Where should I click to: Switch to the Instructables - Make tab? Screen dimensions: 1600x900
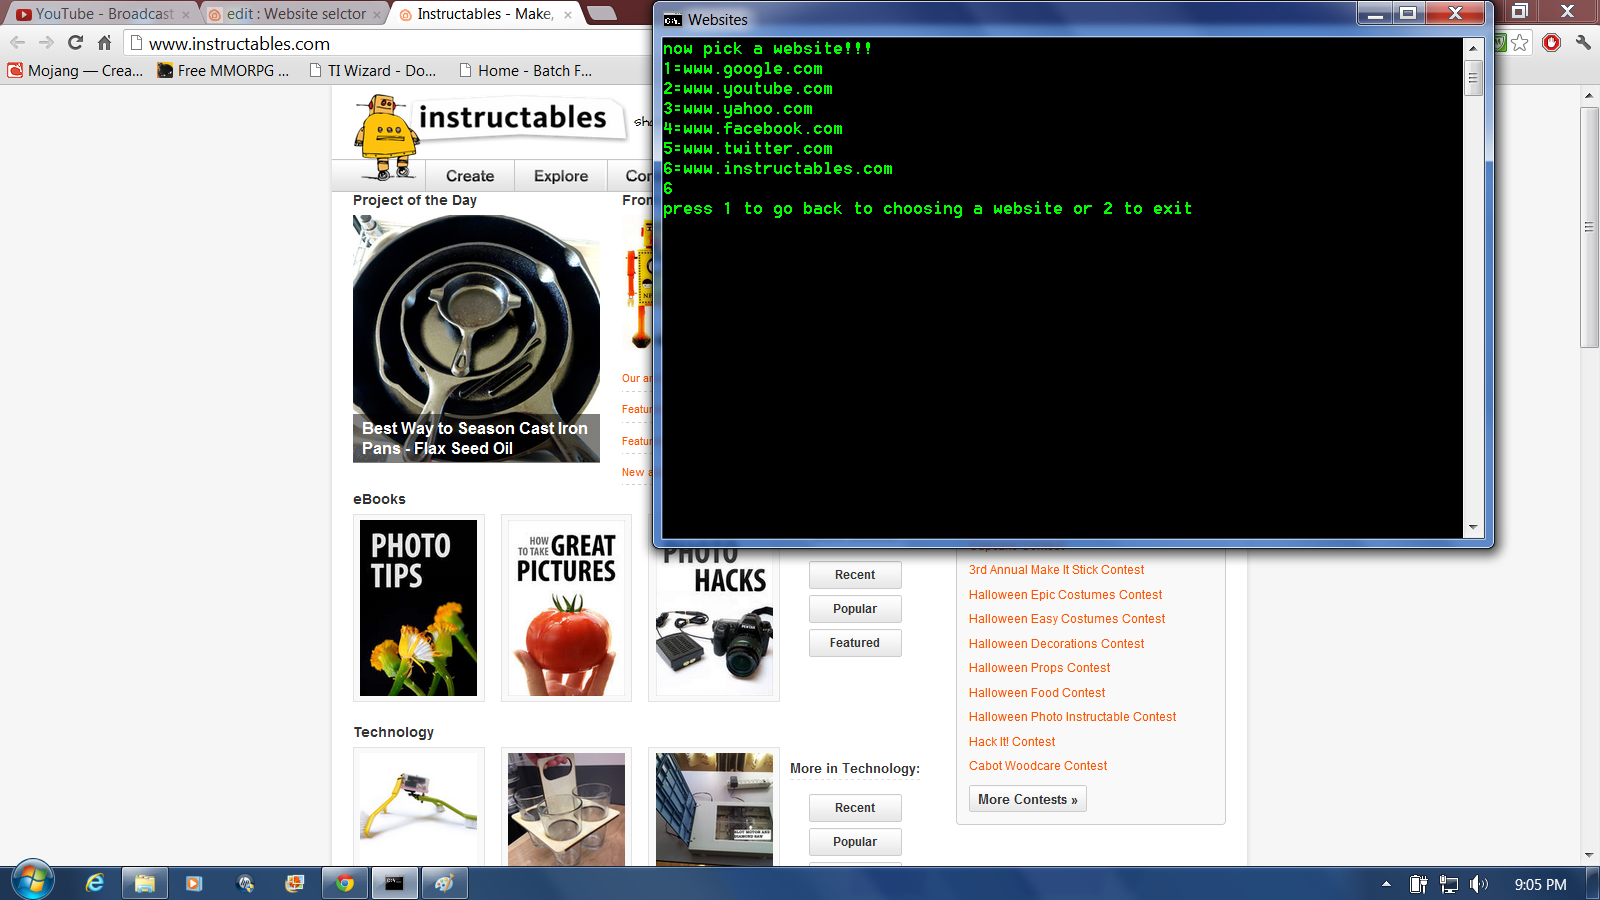tap(485, 14)
